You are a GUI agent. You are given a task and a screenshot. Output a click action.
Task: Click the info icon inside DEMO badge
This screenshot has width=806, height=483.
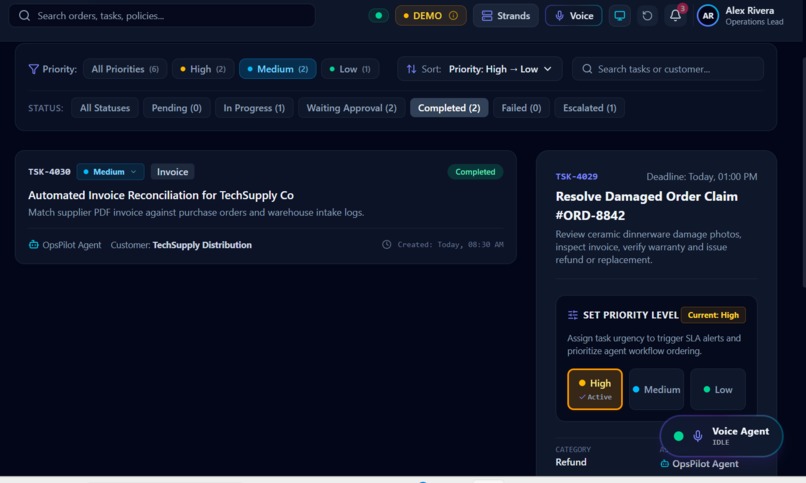453,15
